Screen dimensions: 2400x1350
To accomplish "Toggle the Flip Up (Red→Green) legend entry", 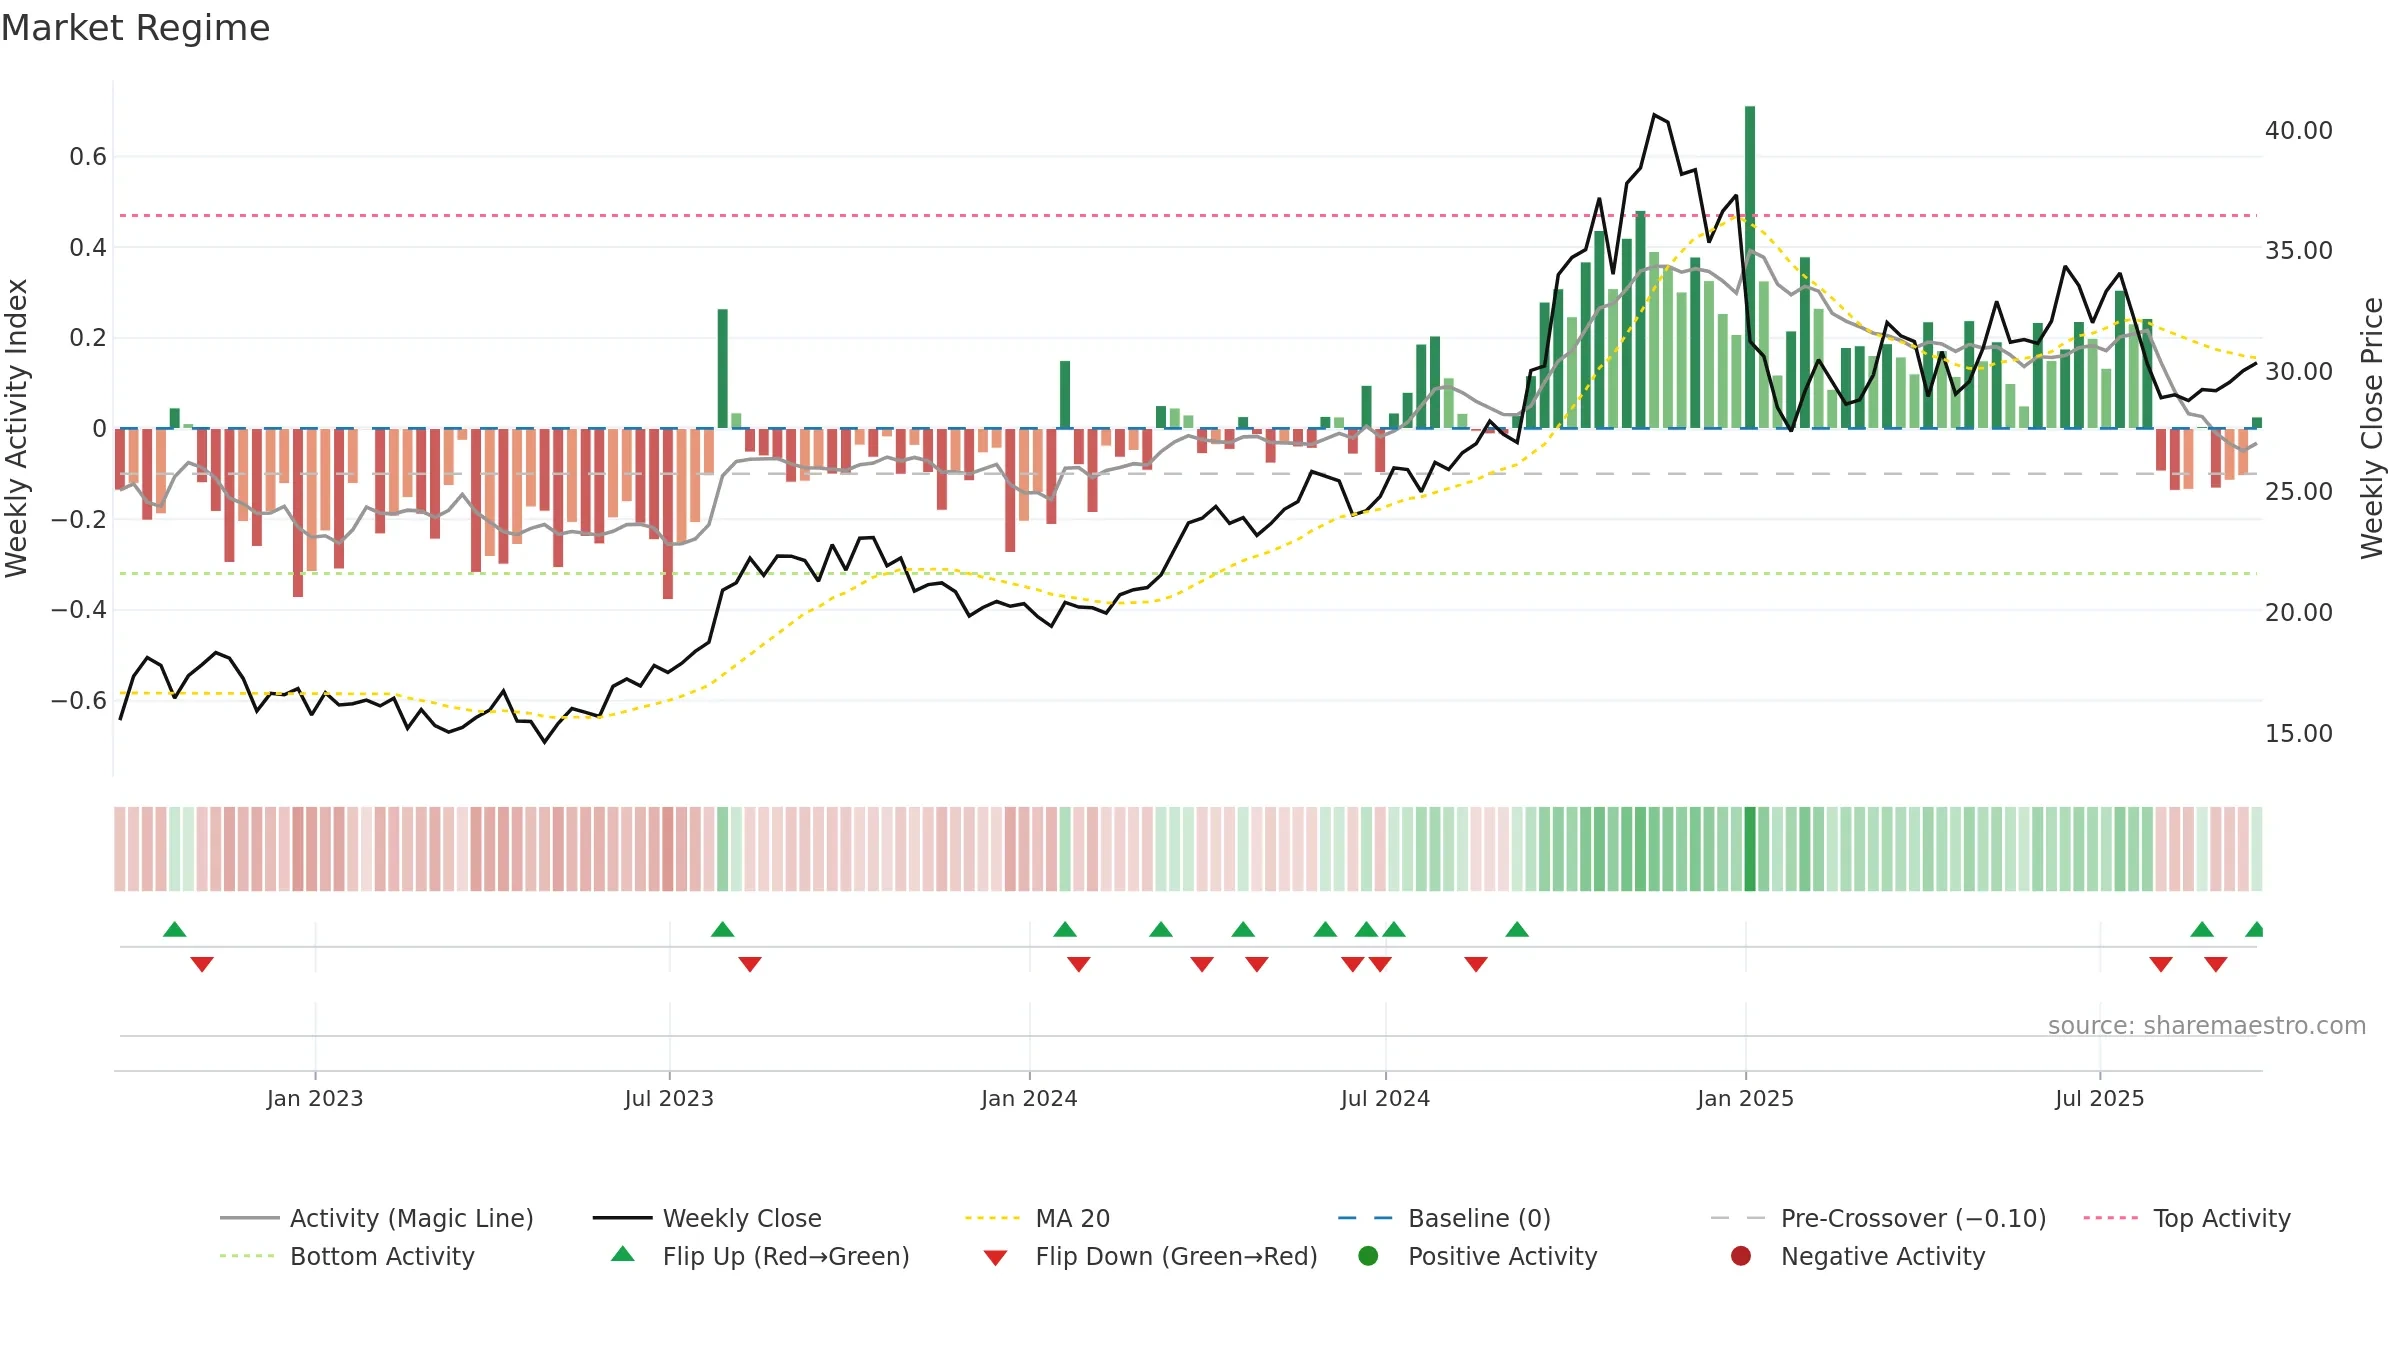I will tap(760, 1256).
